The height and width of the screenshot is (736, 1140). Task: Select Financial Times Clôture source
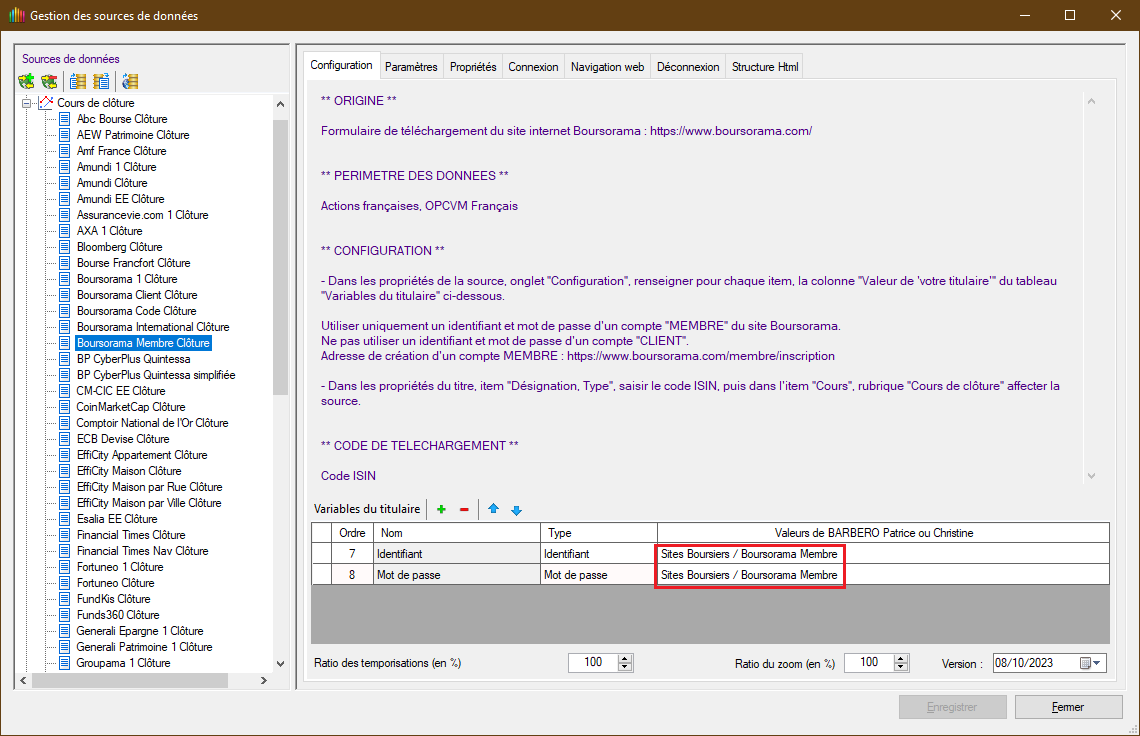[131, 535]
